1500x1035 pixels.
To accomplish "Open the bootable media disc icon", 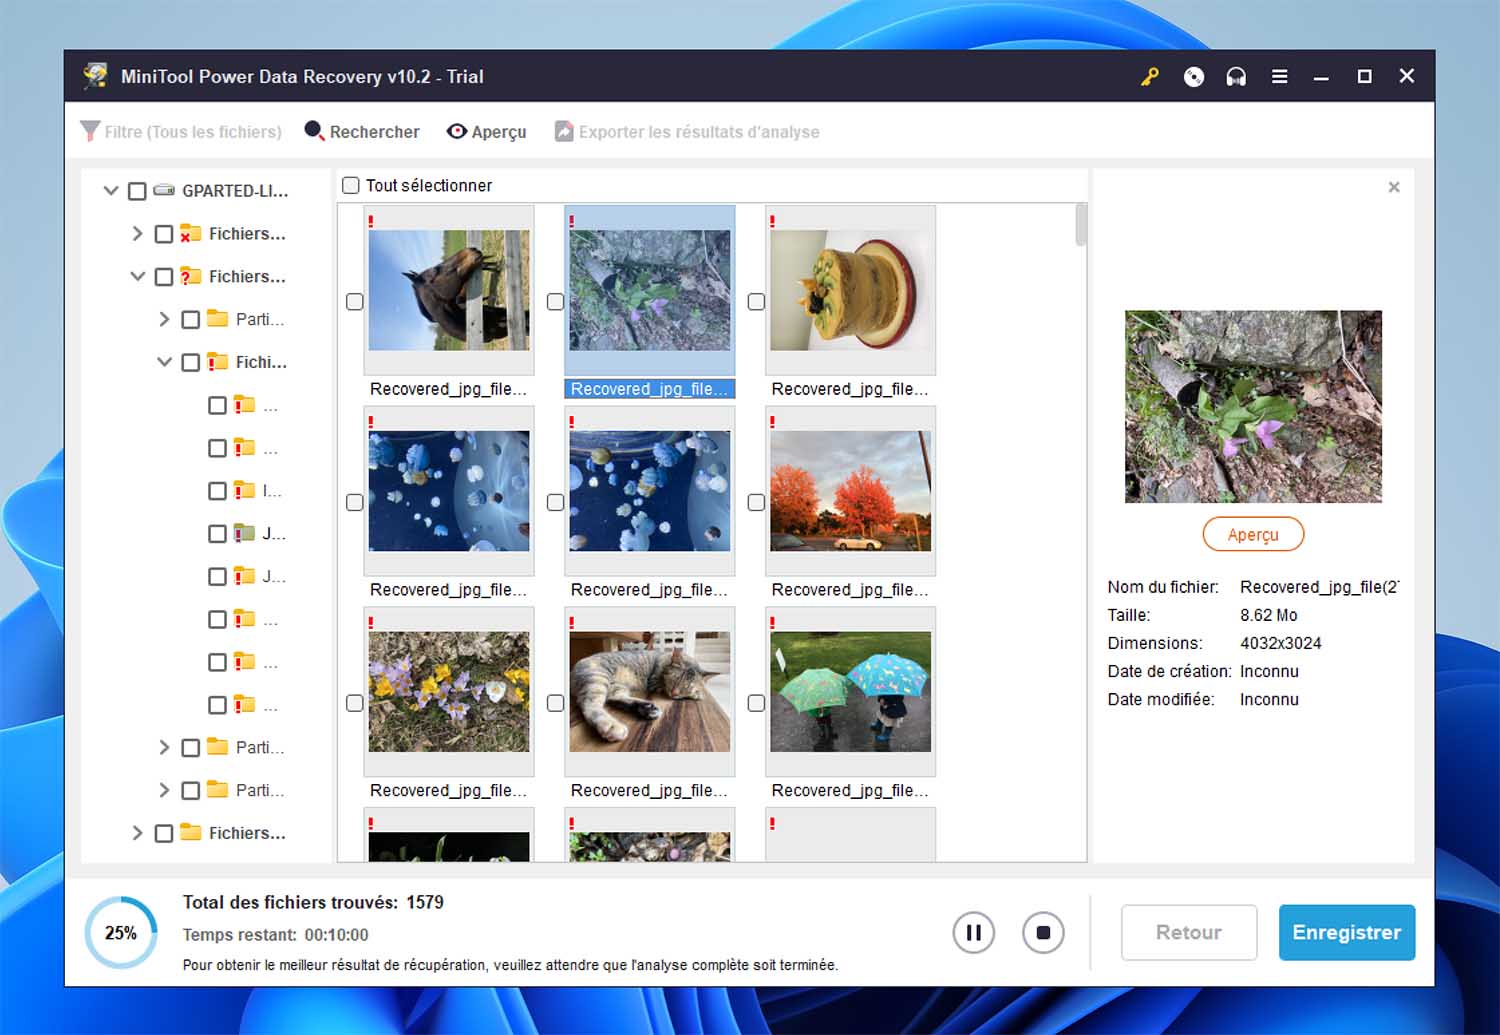I will pyautogui.click(x=1194, y=77).
